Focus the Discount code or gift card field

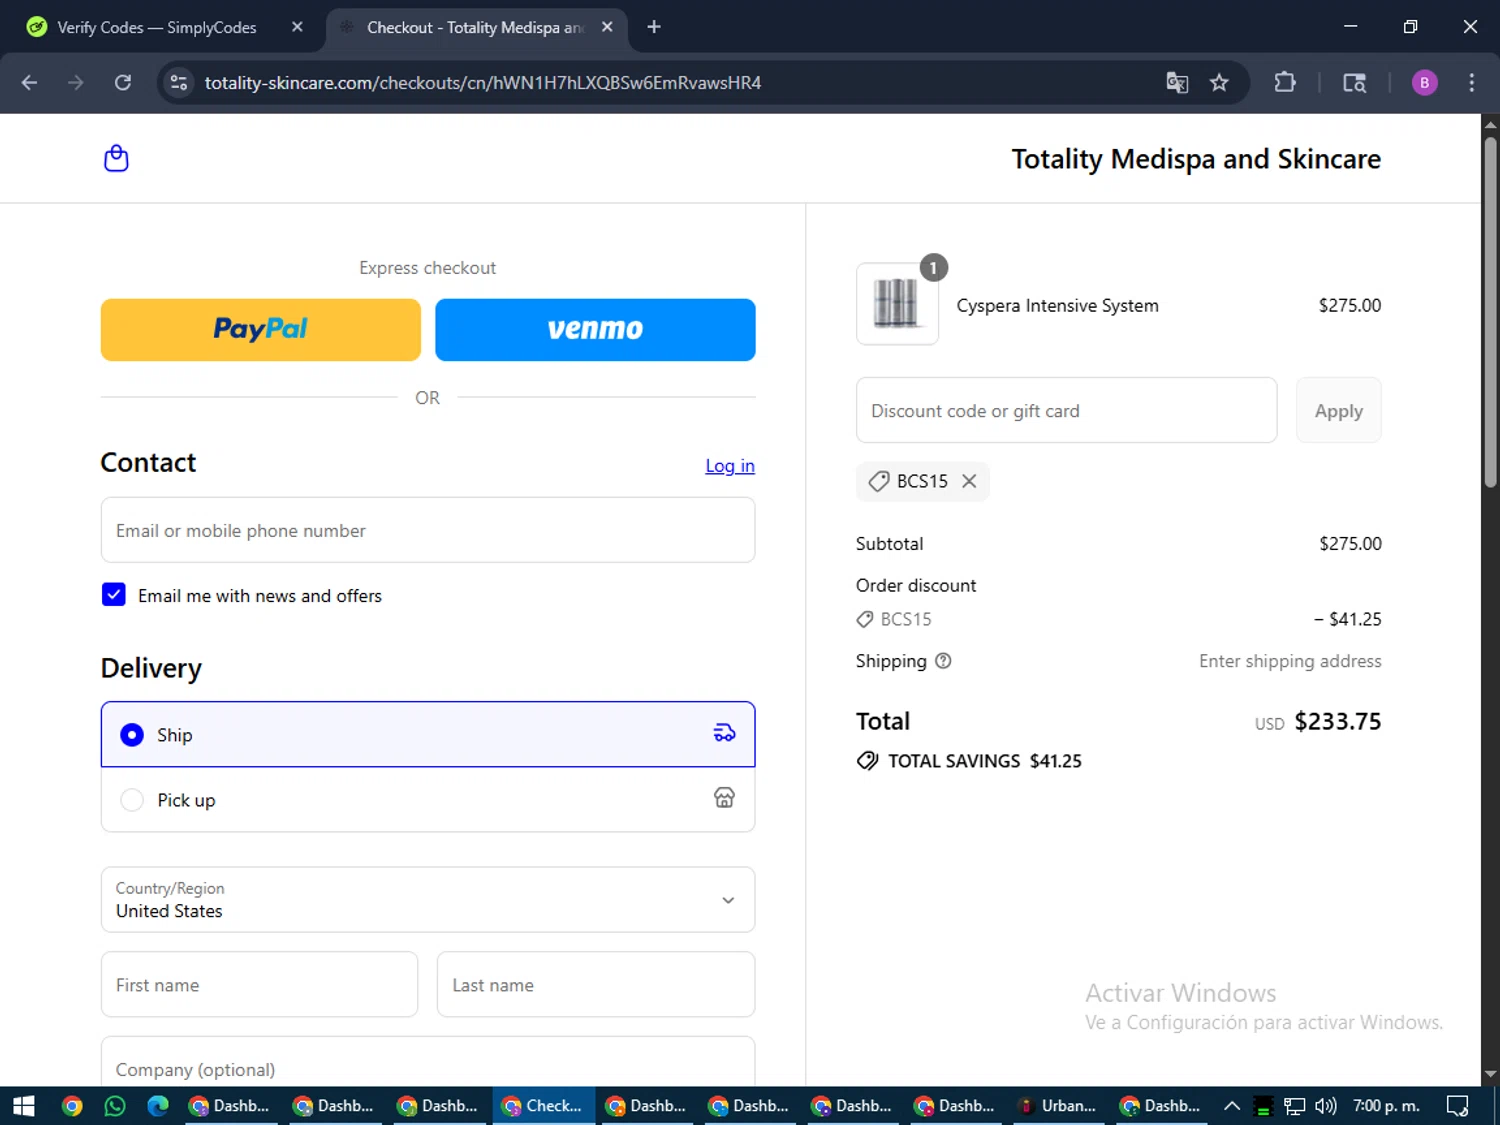pyautogui.click(x=1066, y=410)
